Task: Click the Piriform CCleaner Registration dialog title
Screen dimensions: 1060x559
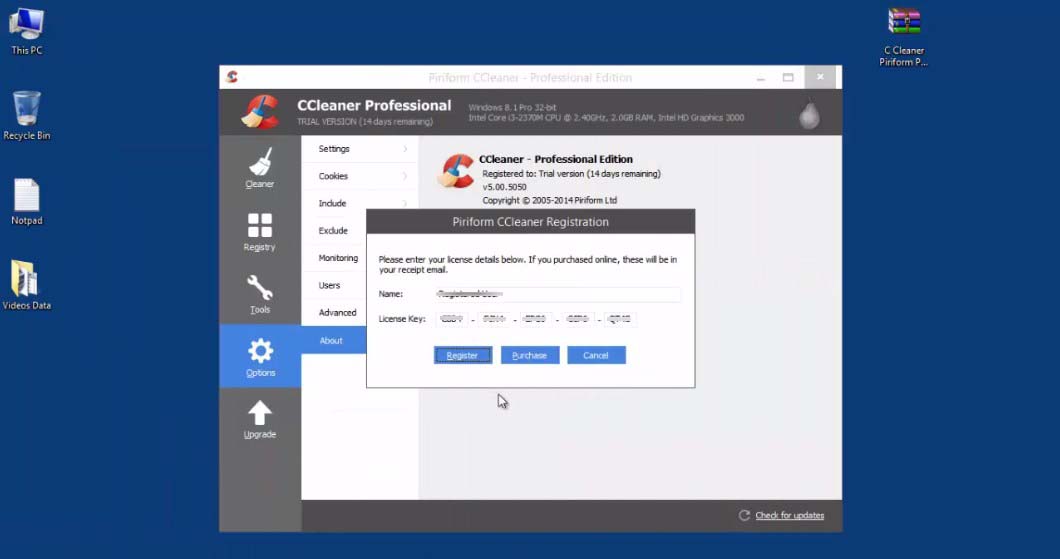Action: (530, 222)
